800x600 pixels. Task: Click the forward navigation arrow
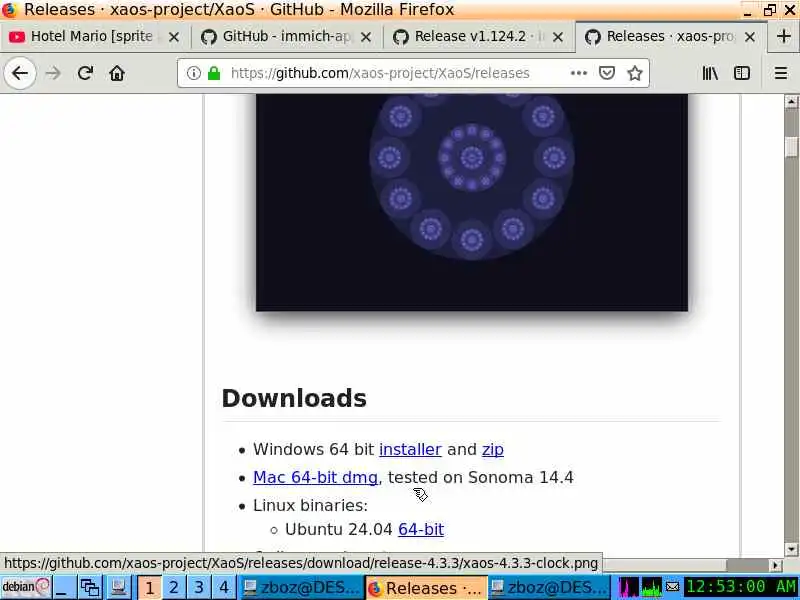53,73
